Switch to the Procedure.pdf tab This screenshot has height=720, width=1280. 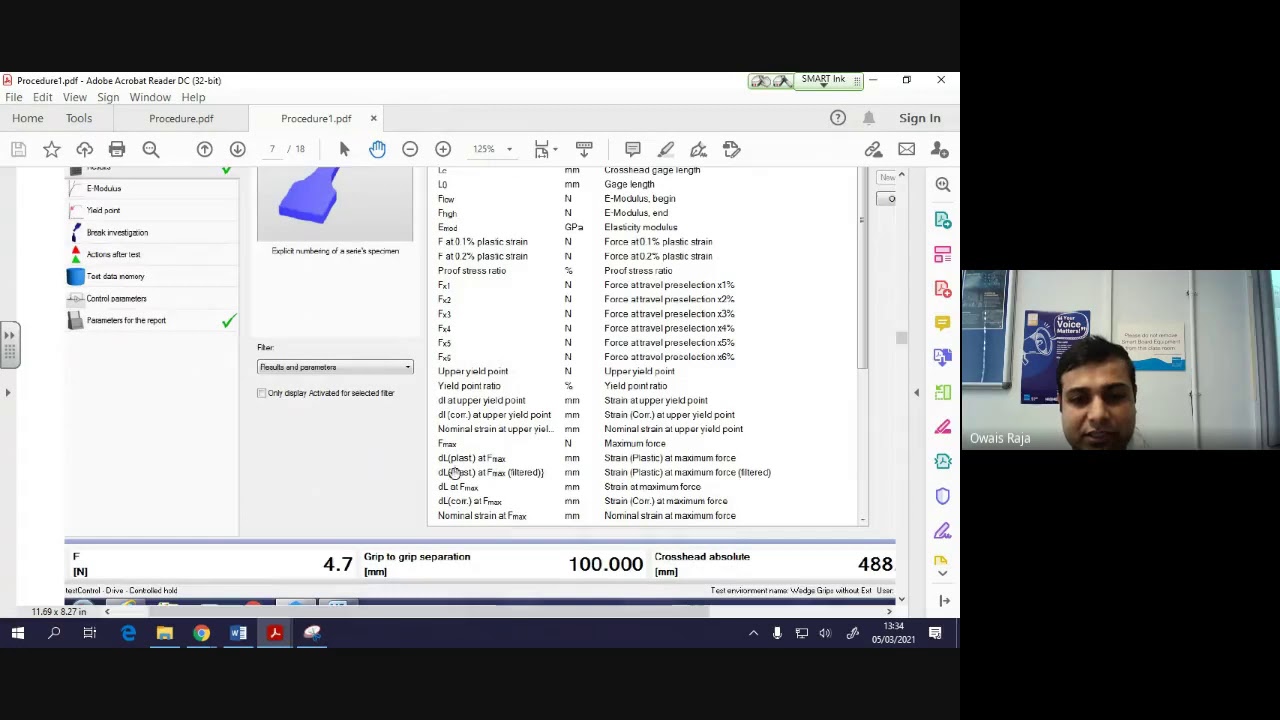coord(181,118)
